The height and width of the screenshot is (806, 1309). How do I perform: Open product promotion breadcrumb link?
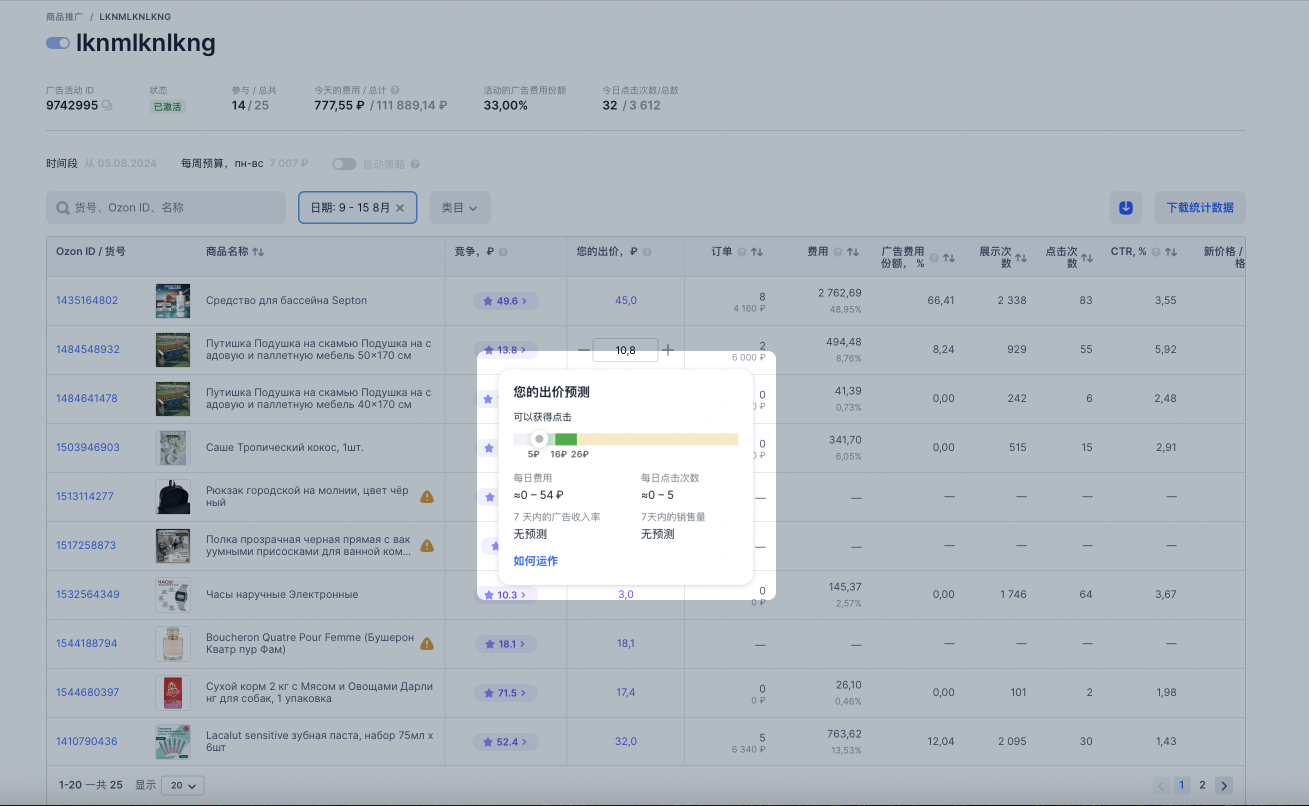[x=65, y=17]
